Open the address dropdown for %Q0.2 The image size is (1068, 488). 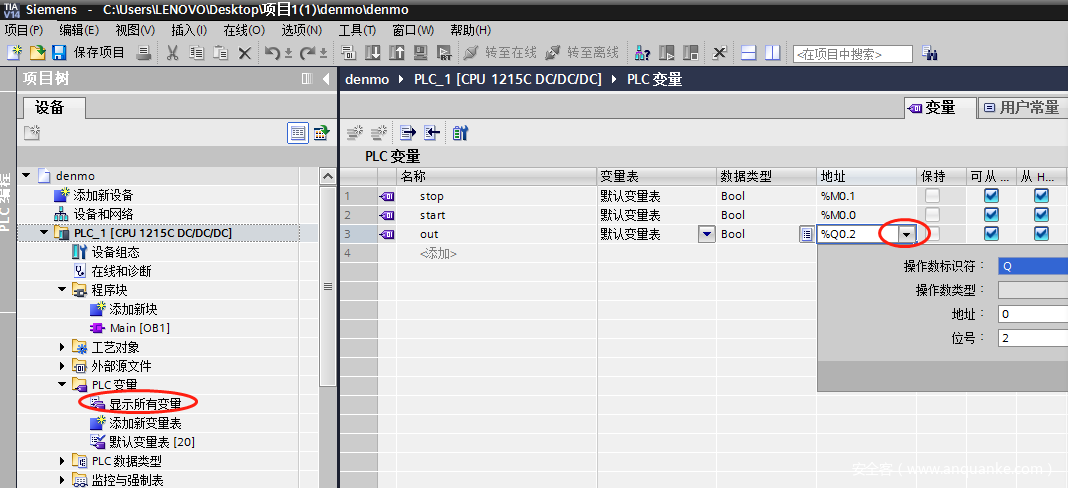pos(906,234)
